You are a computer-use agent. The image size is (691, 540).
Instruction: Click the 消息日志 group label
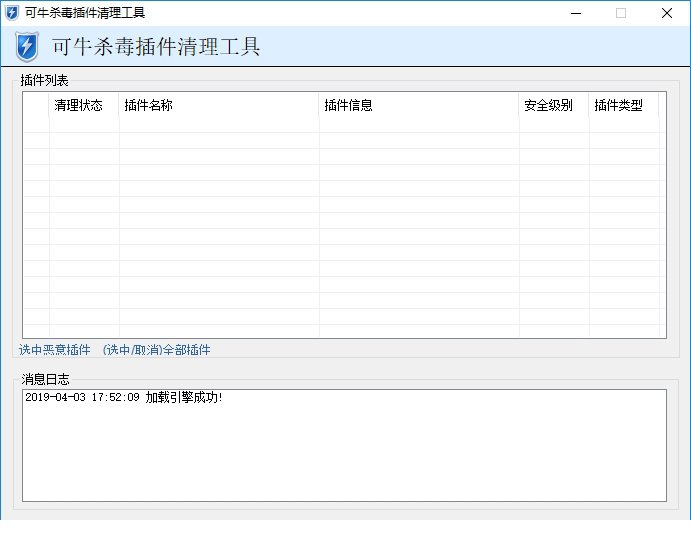click(x=45, y=379)
